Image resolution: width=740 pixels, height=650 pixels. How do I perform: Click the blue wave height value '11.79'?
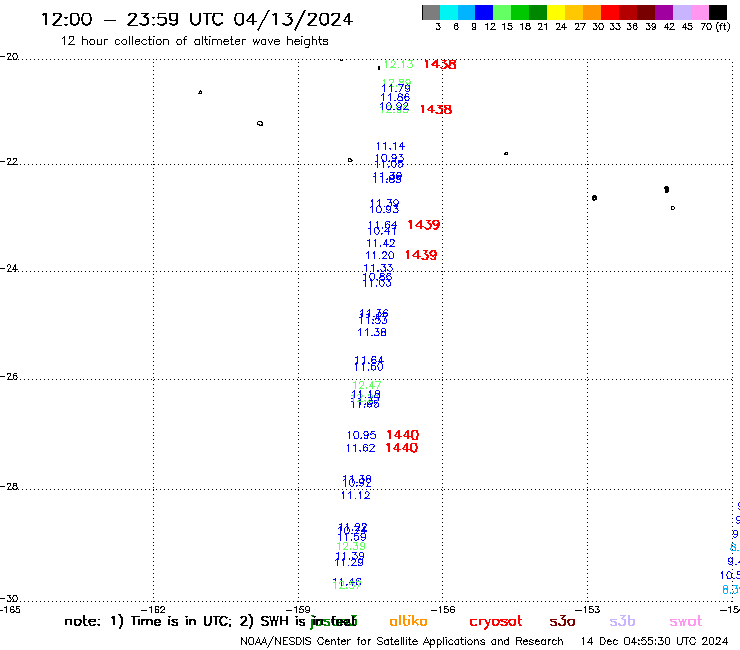point(395,89)
